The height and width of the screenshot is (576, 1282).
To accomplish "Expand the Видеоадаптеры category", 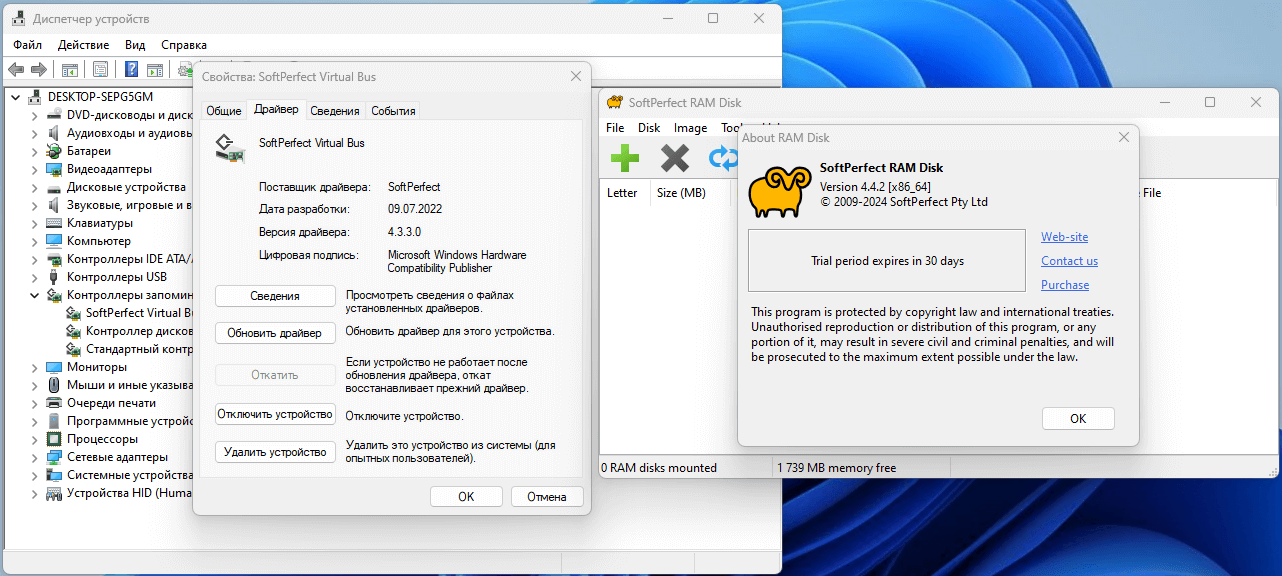I will point(35,169).
